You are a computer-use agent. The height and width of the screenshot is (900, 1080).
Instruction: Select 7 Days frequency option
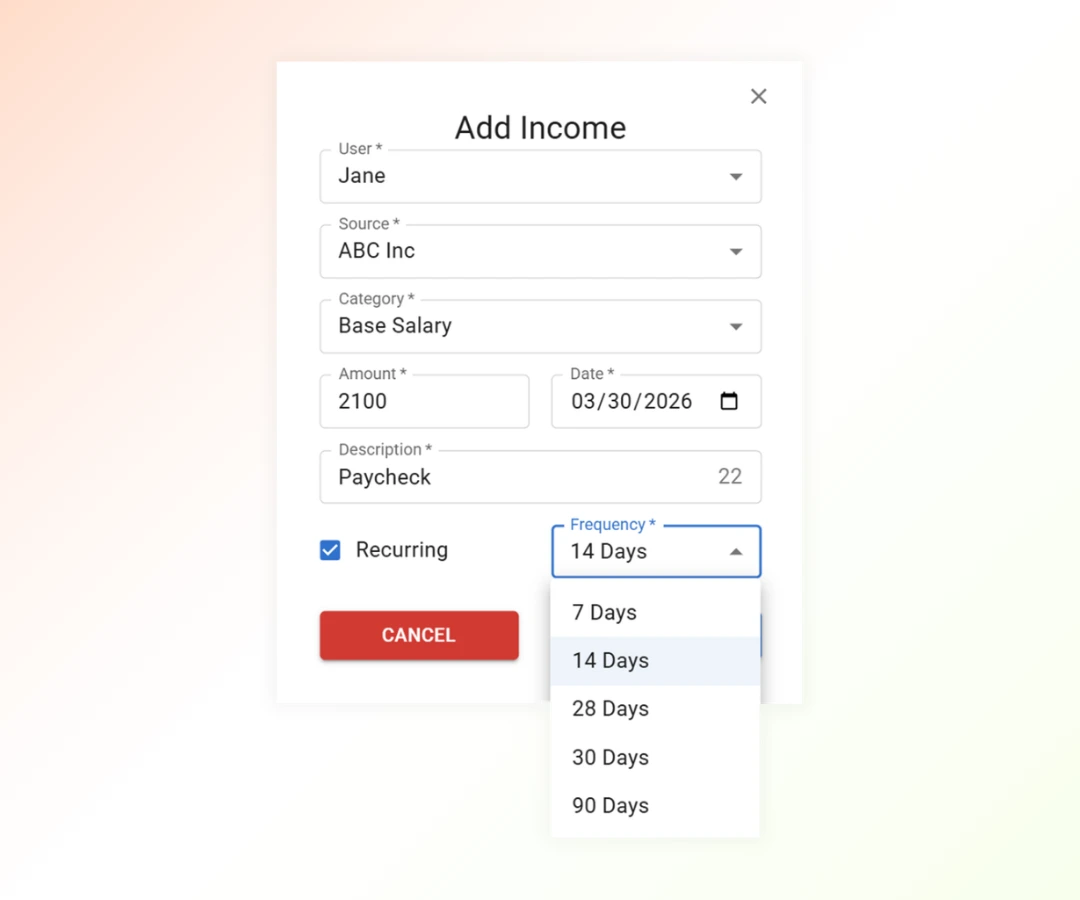pos(655,612)
